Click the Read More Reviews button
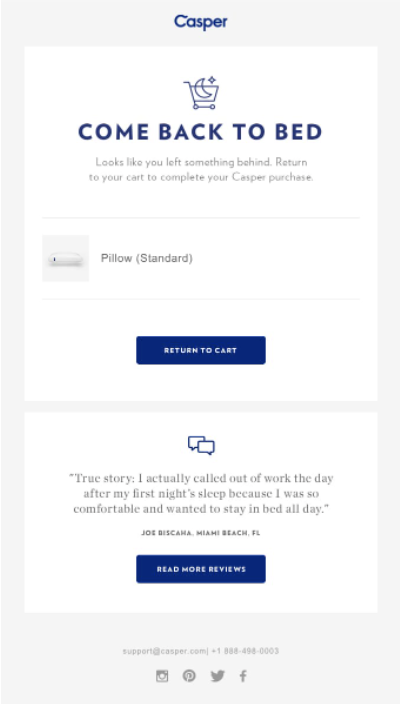400x704 pixels. 201,569
